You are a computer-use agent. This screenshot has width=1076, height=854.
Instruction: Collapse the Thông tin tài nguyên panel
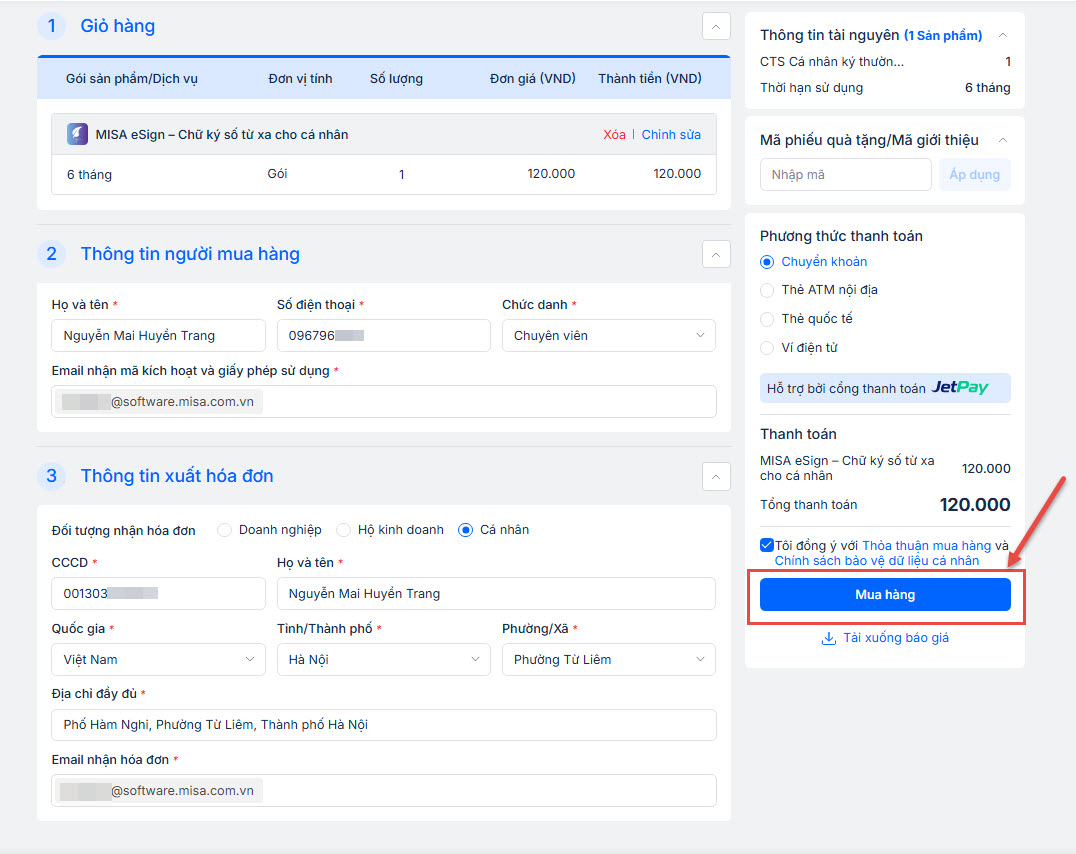point(1002,35)
